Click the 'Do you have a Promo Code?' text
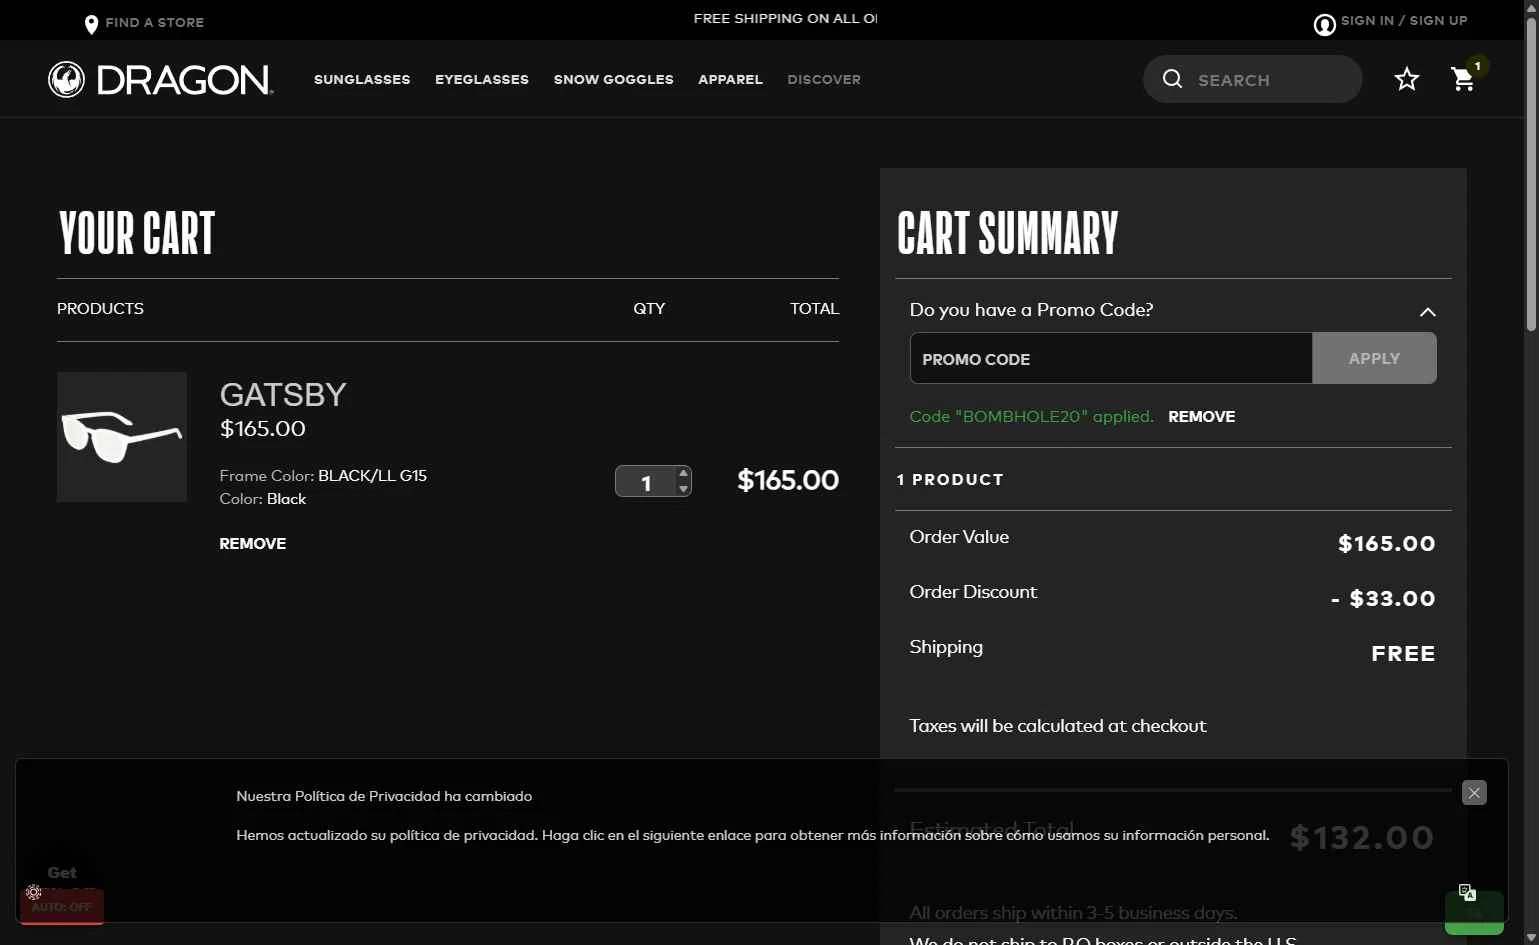Viewport: 1539px width, 945px height. tap(1031, 310)
